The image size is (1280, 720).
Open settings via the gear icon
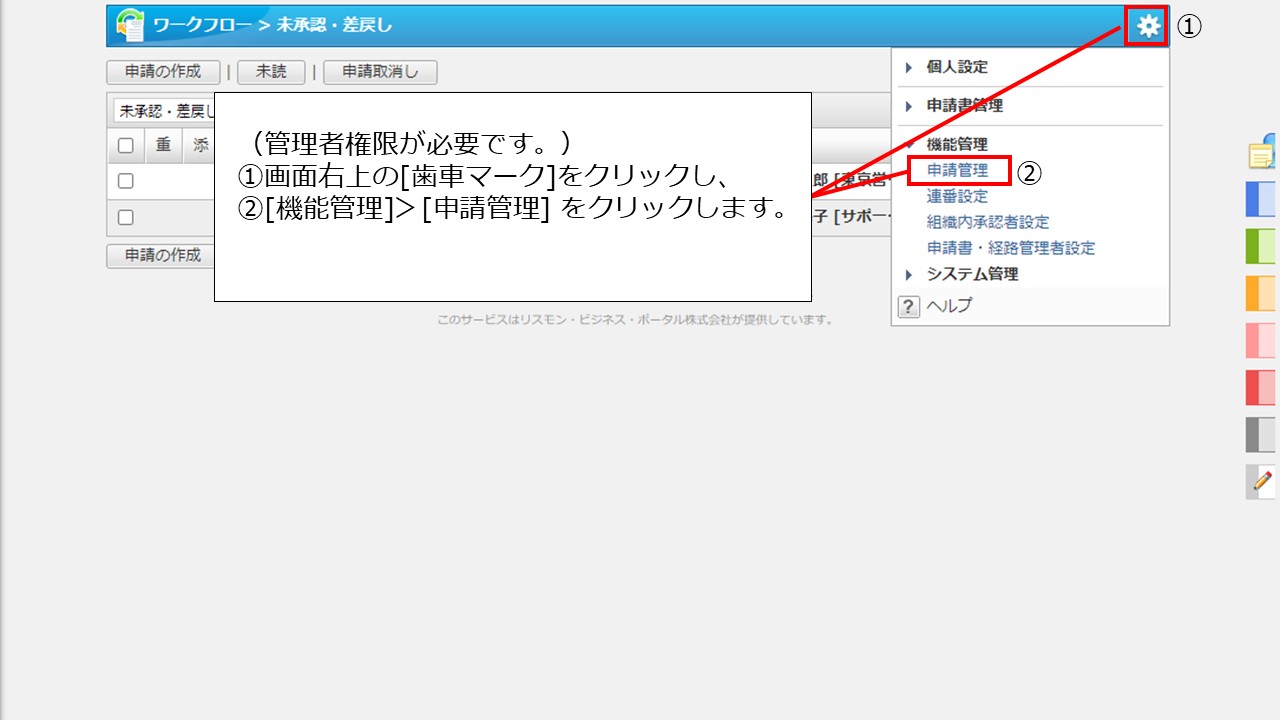pos(1146,27)
